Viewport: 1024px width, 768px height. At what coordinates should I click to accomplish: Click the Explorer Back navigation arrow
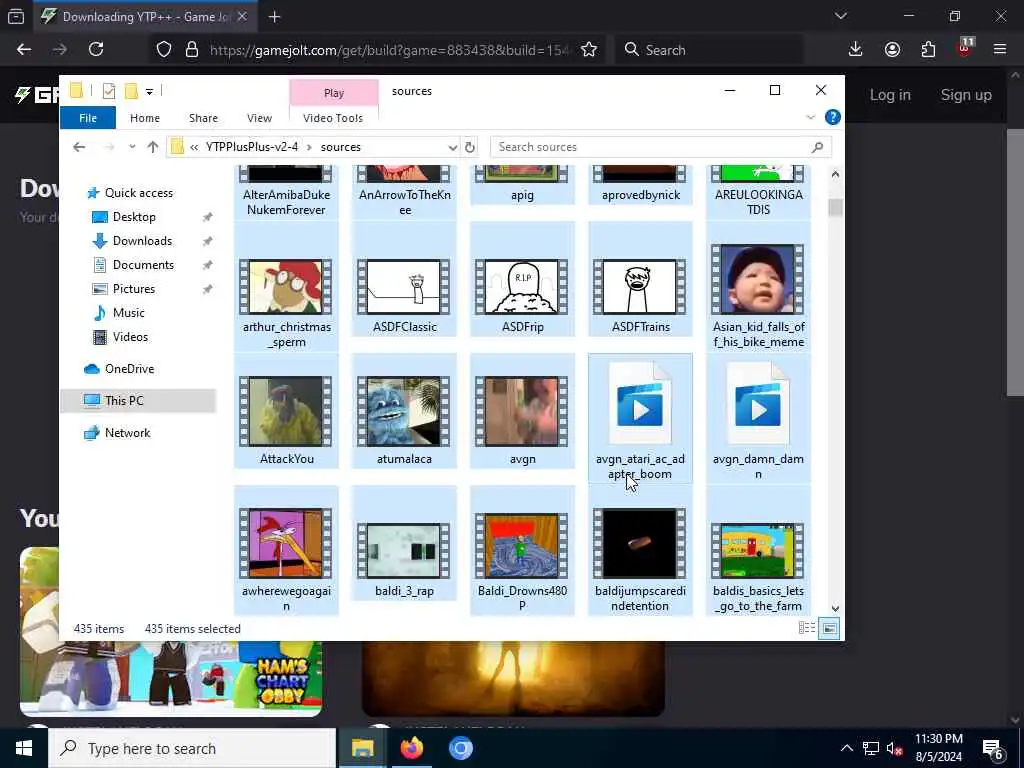tap(79, 147)
